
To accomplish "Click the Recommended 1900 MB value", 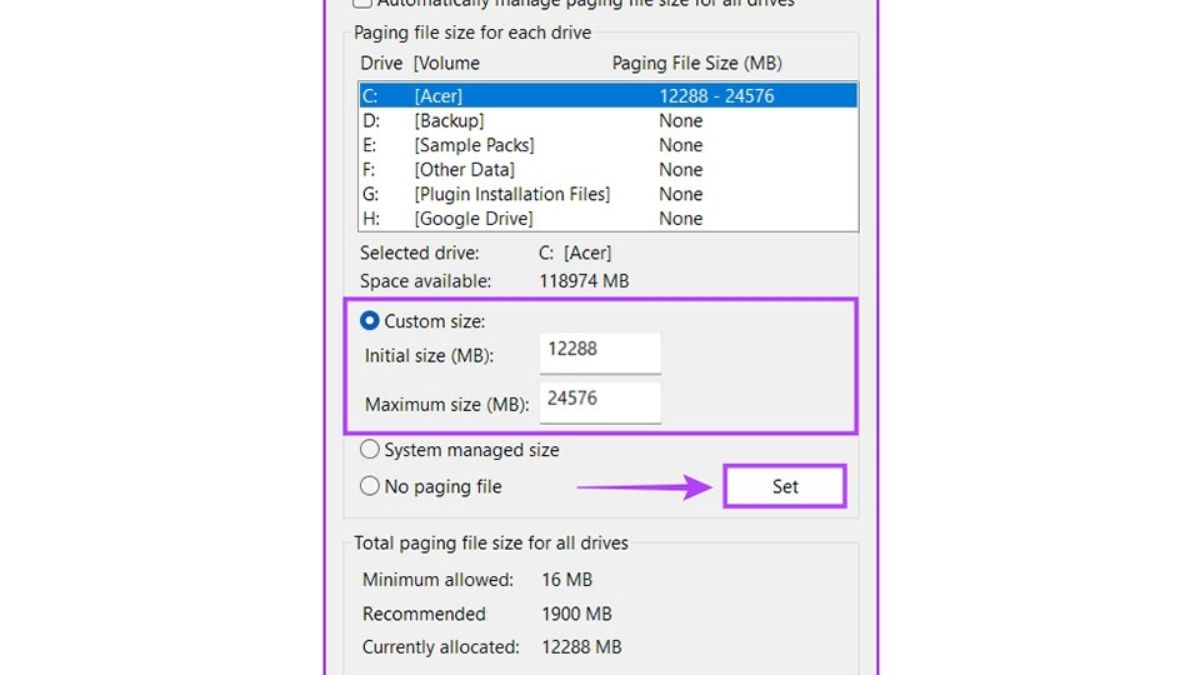I will tap(576, 614).
